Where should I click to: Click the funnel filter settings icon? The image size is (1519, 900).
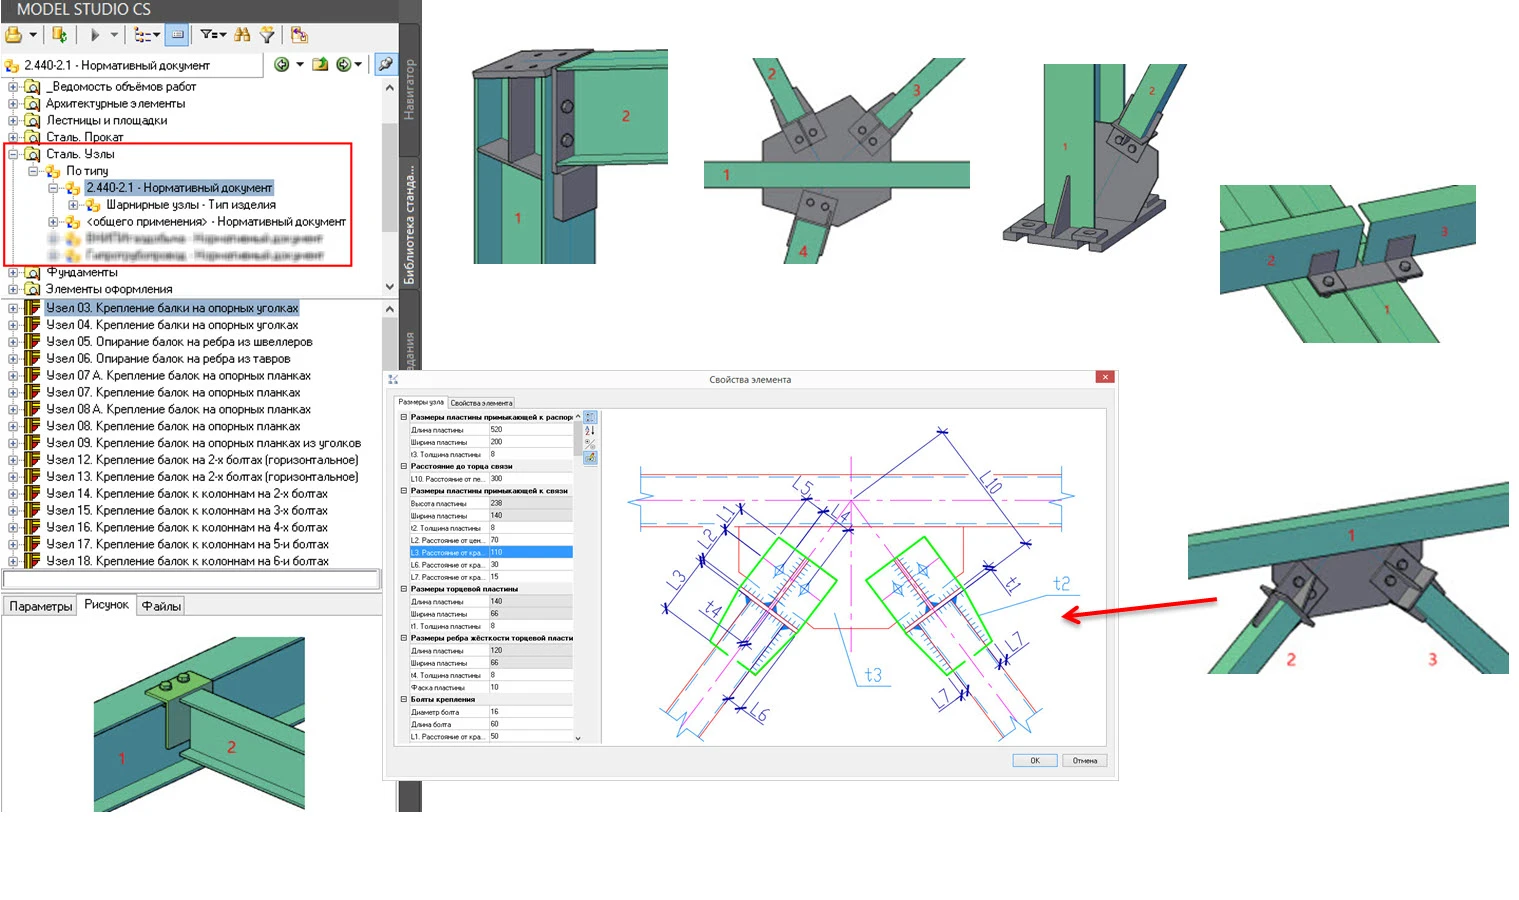(267, 35)
